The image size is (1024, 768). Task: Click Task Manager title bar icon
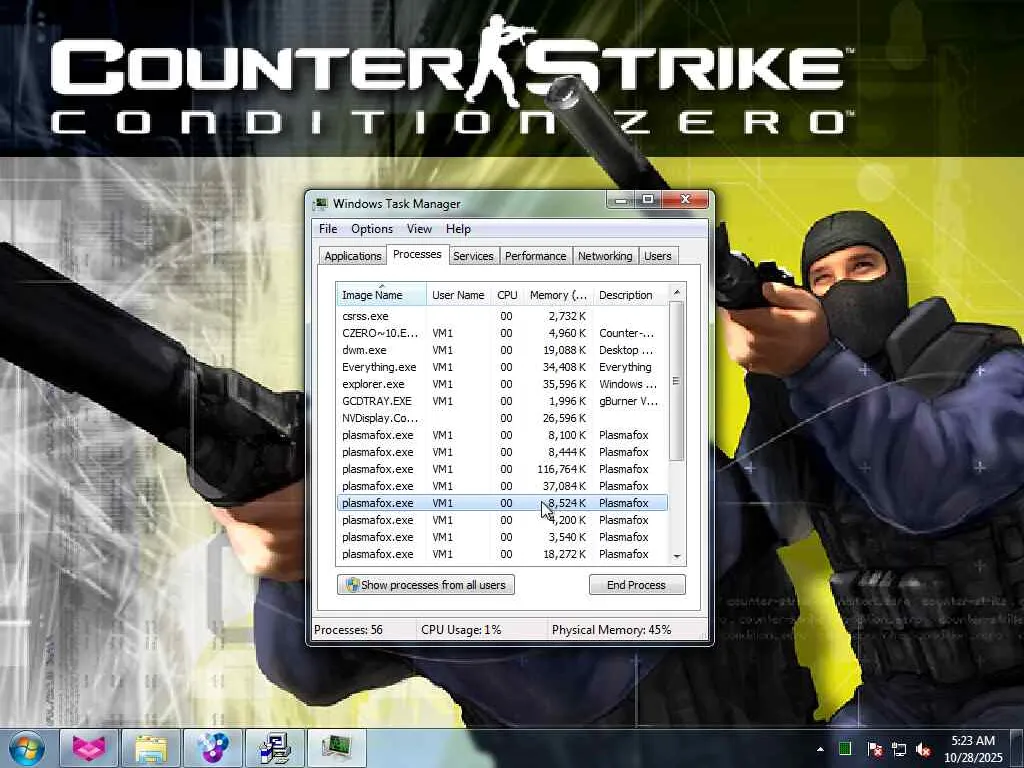320,204
